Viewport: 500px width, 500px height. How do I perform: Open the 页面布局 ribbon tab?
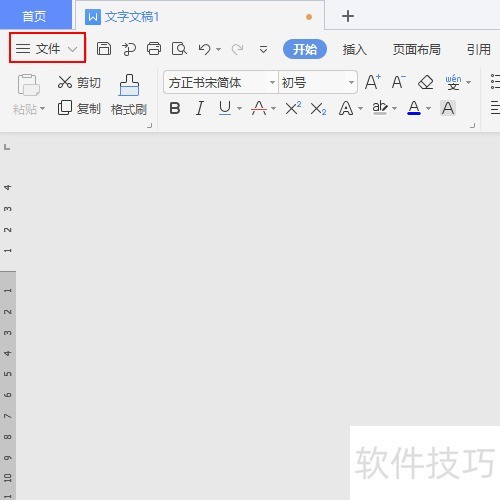[416, 49]
